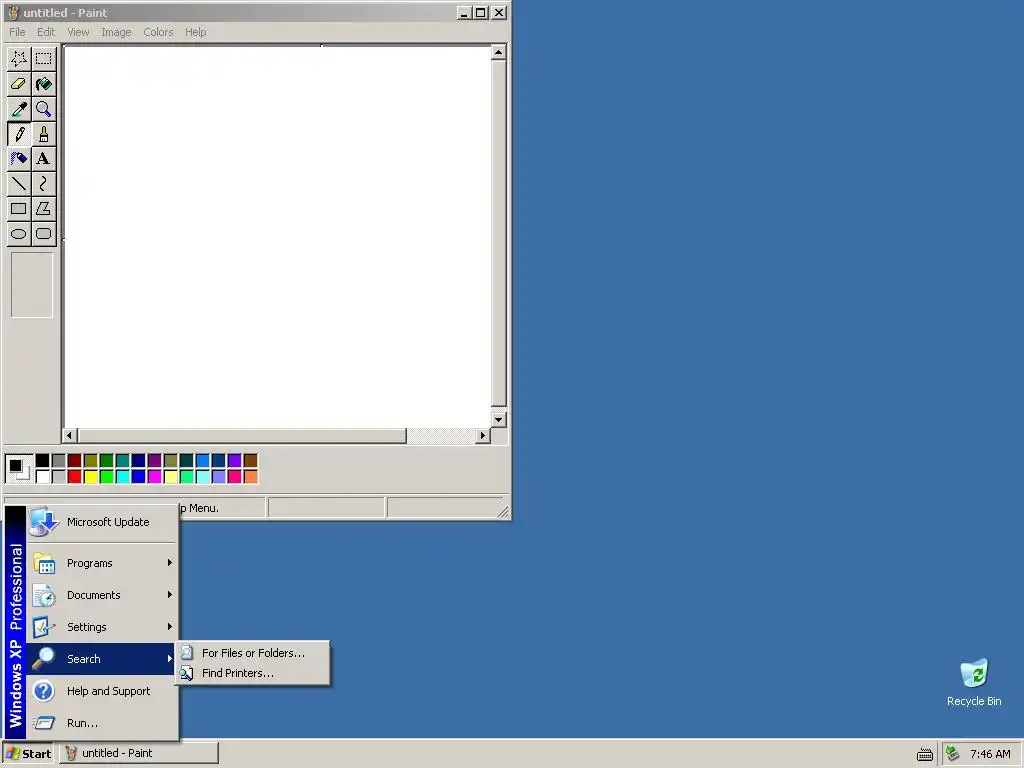
Task: Expand the Documents submenu
Action: [102, 595]
